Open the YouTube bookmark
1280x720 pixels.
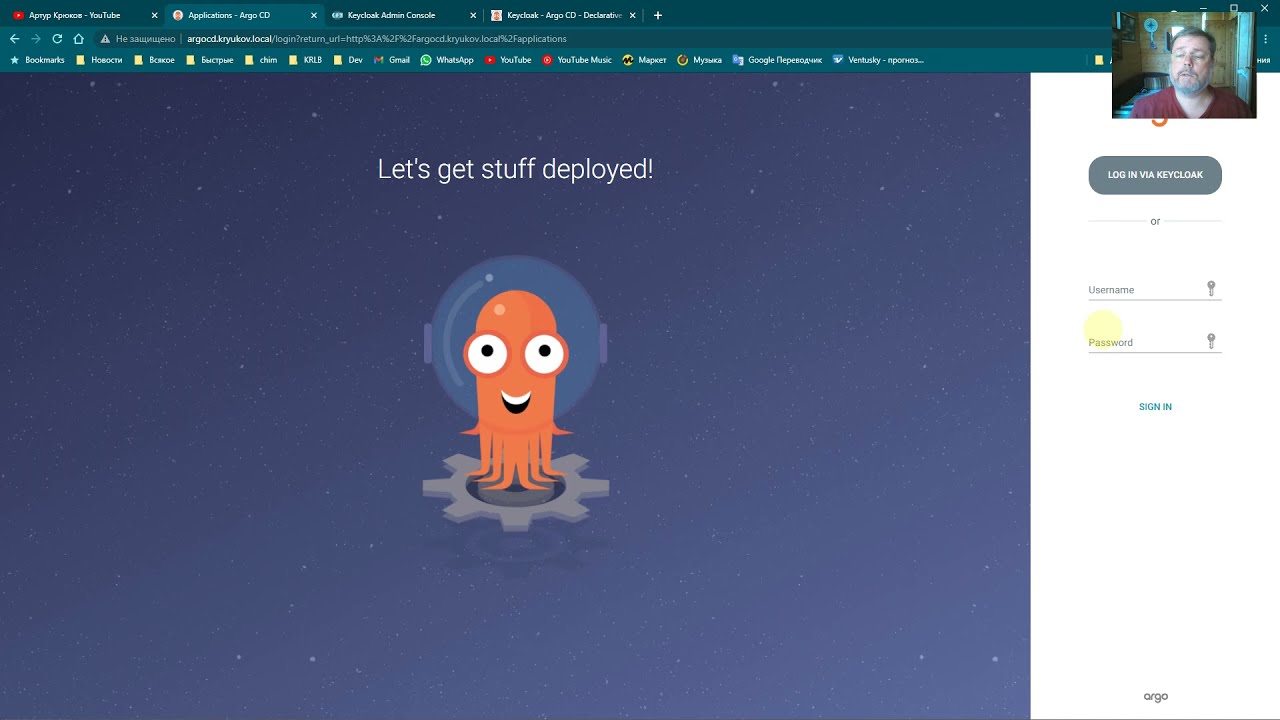tap(508, 60)
